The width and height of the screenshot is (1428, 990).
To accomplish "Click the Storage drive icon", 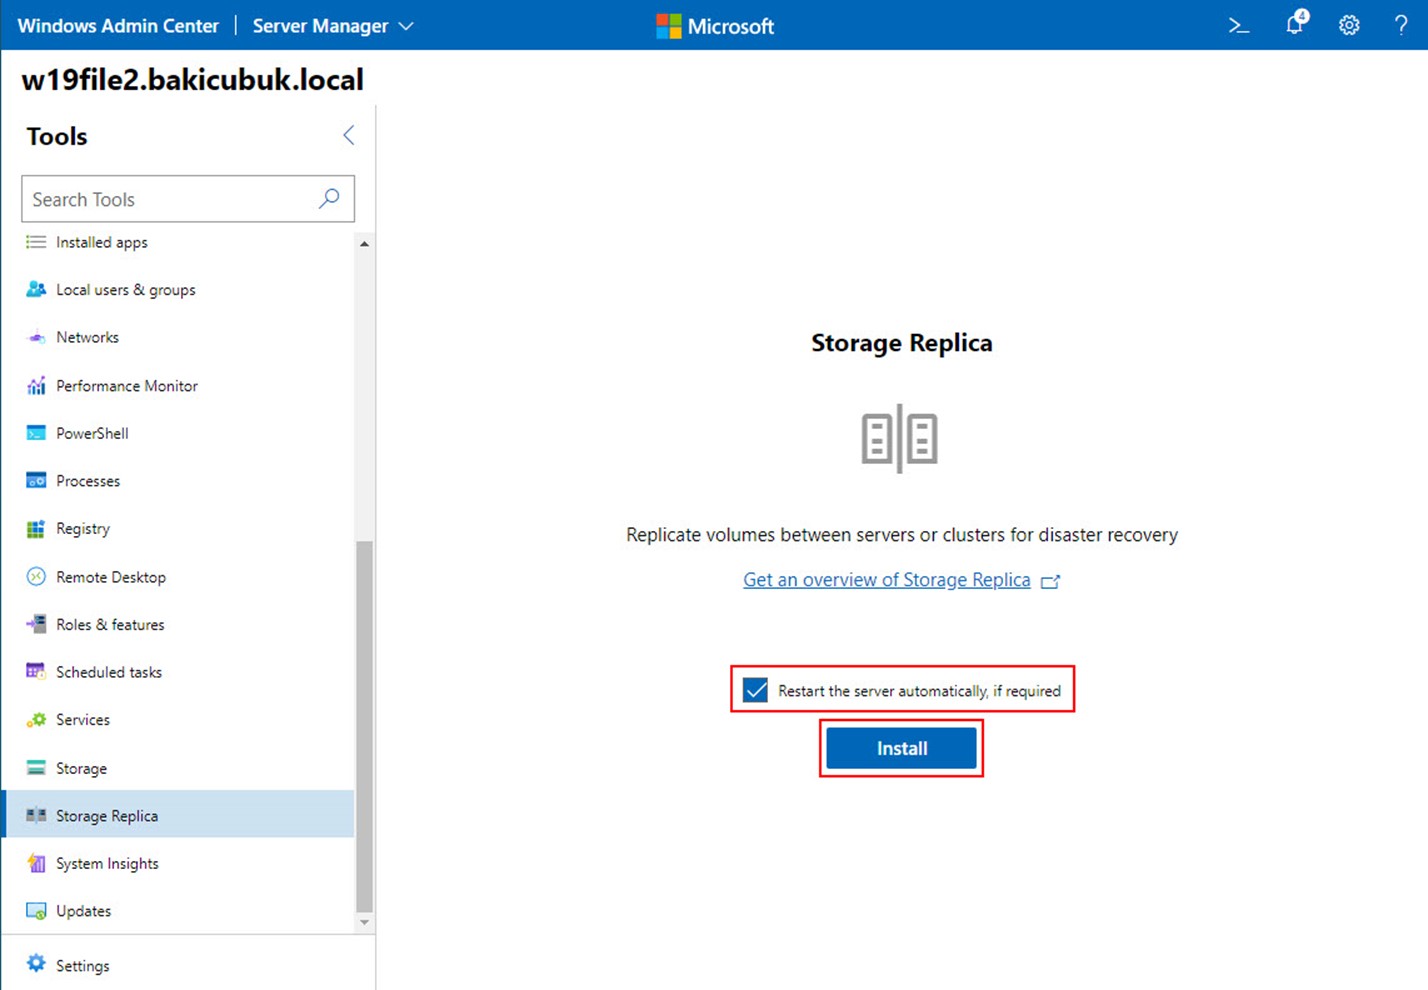I will [x=36, y=768].
